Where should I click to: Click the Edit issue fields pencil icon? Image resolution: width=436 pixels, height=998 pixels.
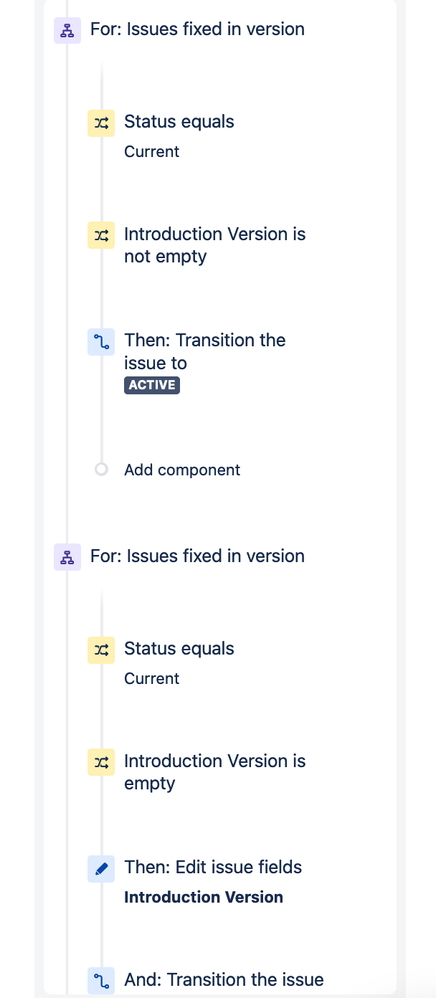(101, 869)
